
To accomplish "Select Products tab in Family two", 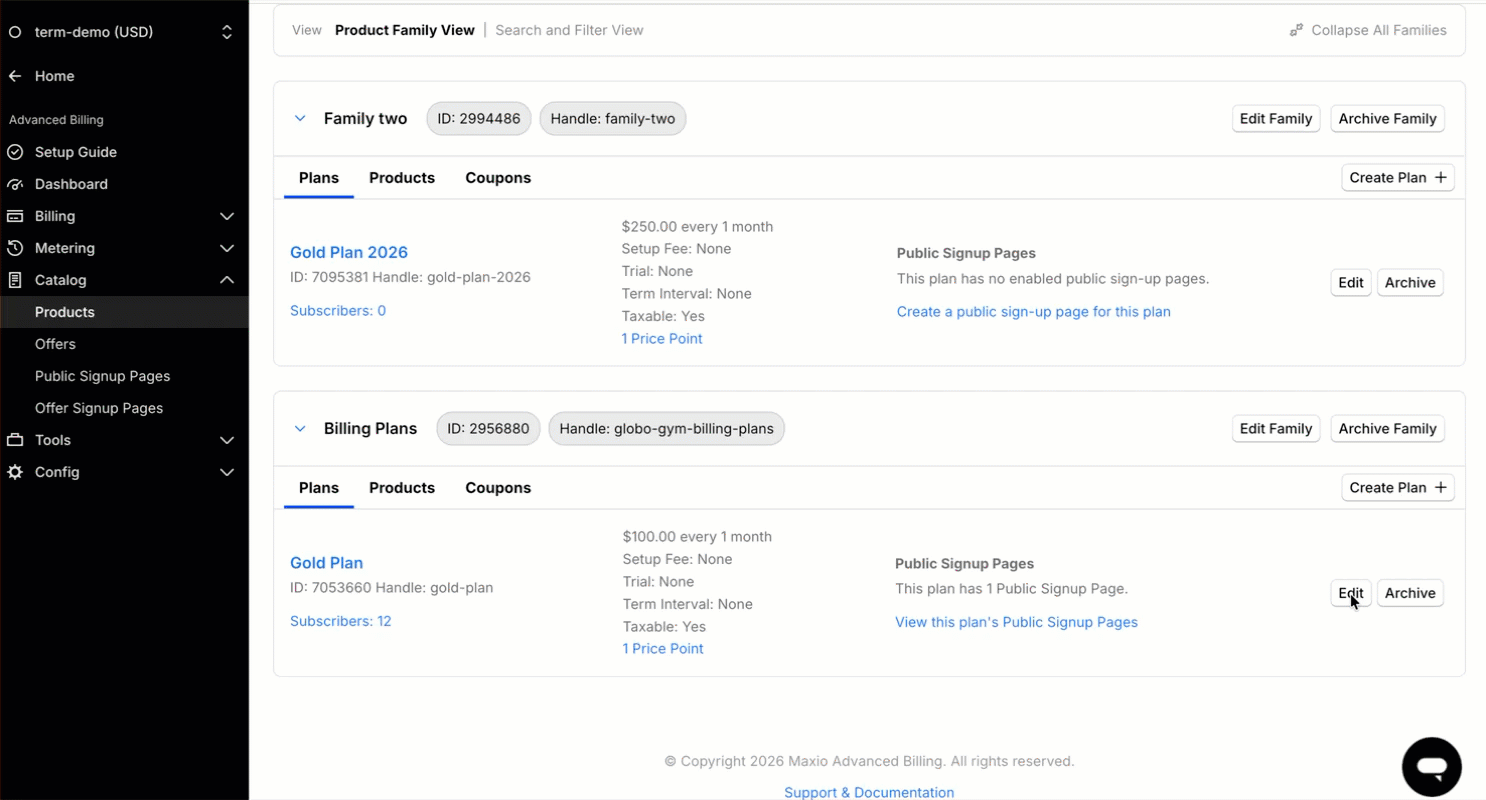I will coord(402,178).
